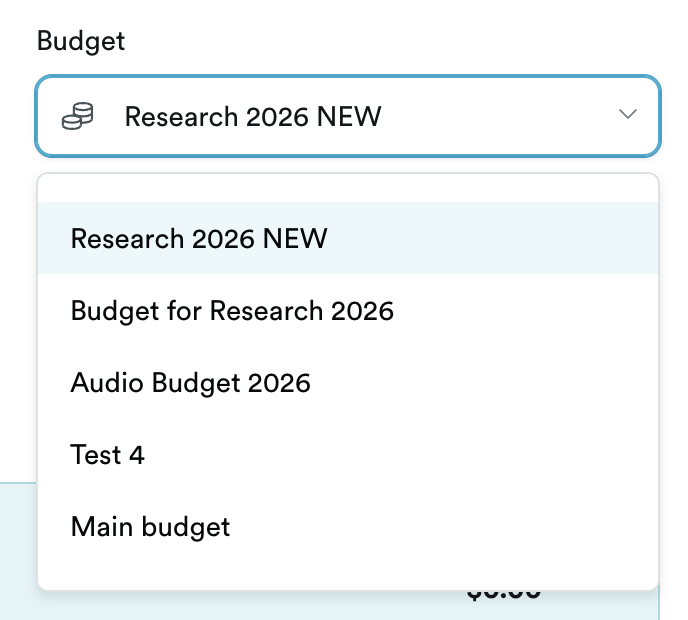Viewport: 688px width, 620px height.
Task: Click the coins icon in the Budget field
Action: [x=78, y=116]
